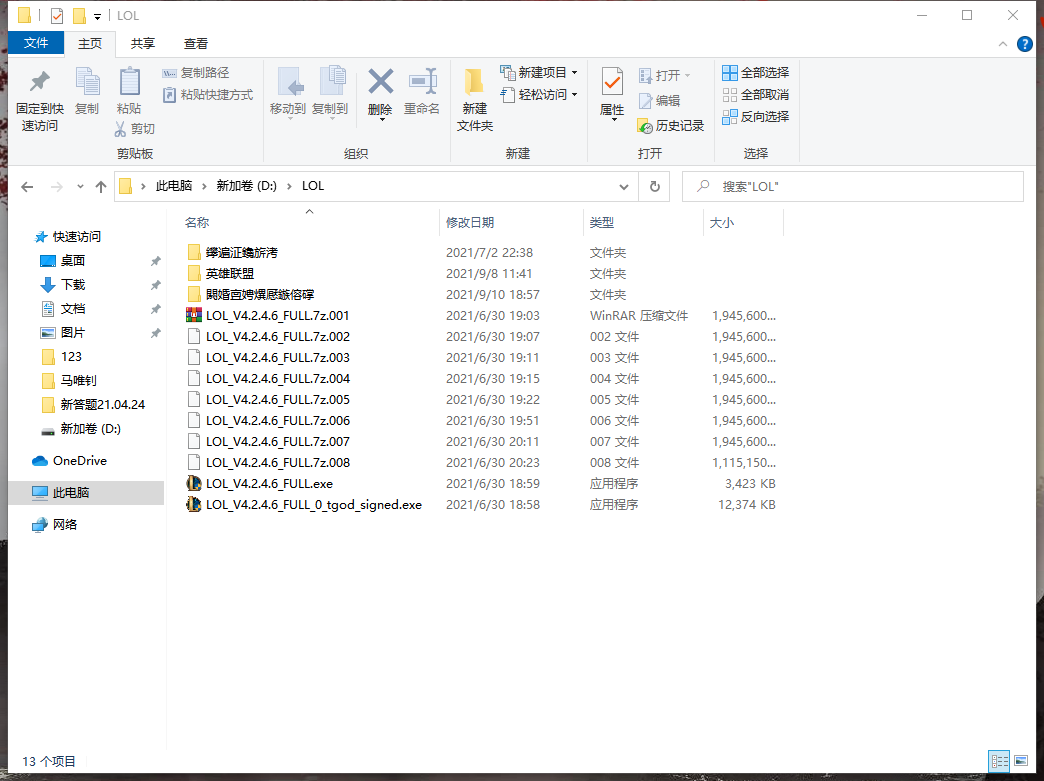Refresh the LOL folder view
The height and width of the screenshot is (781, 1044).
654,186
